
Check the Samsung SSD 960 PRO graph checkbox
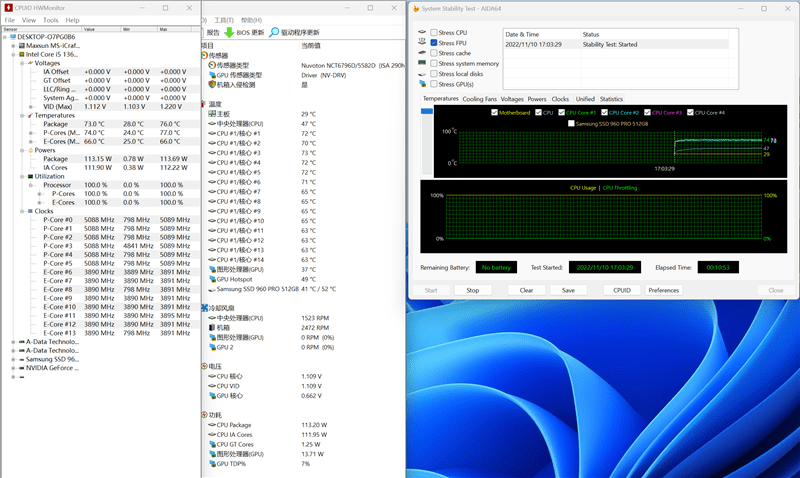[x=571, y=123]
